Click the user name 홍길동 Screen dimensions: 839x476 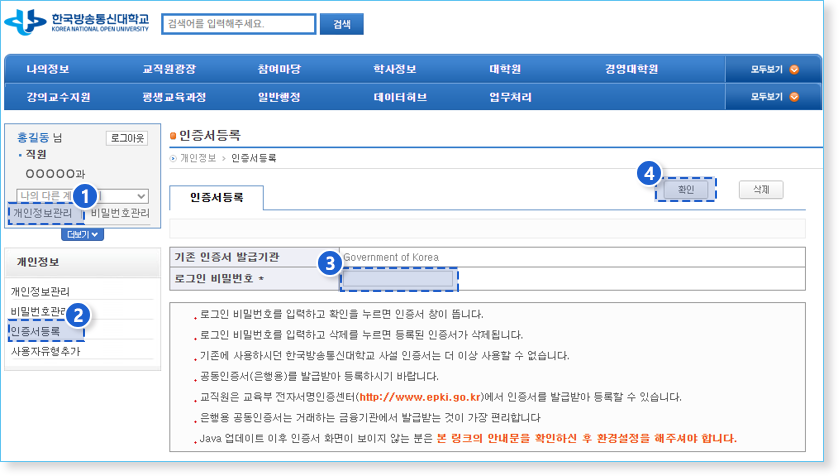click(33, 137)
